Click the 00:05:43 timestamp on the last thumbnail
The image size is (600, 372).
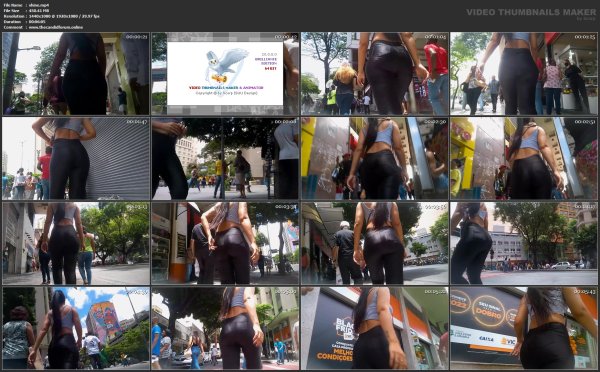click(585, 292)
